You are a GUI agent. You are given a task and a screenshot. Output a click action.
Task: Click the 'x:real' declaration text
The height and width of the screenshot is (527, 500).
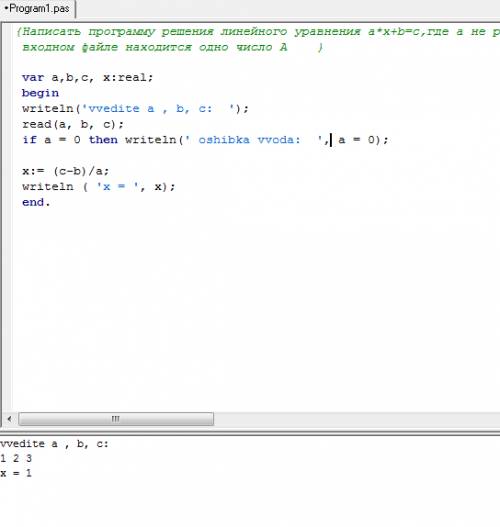pyautogui.click(x=128, y=78)
